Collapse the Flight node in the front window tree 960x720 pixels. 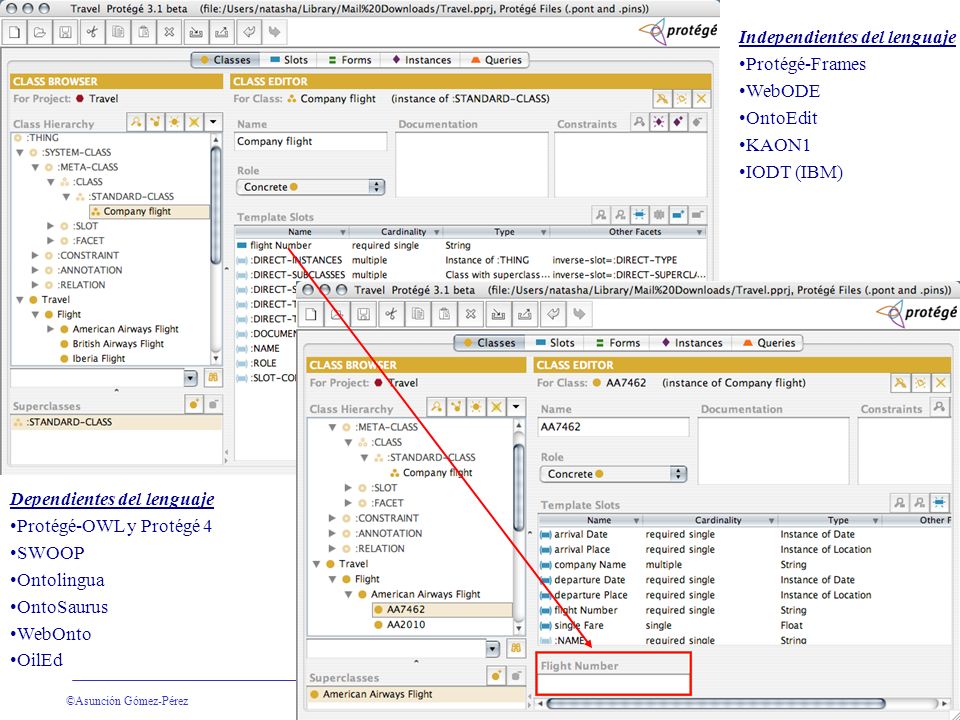(332, 579)
